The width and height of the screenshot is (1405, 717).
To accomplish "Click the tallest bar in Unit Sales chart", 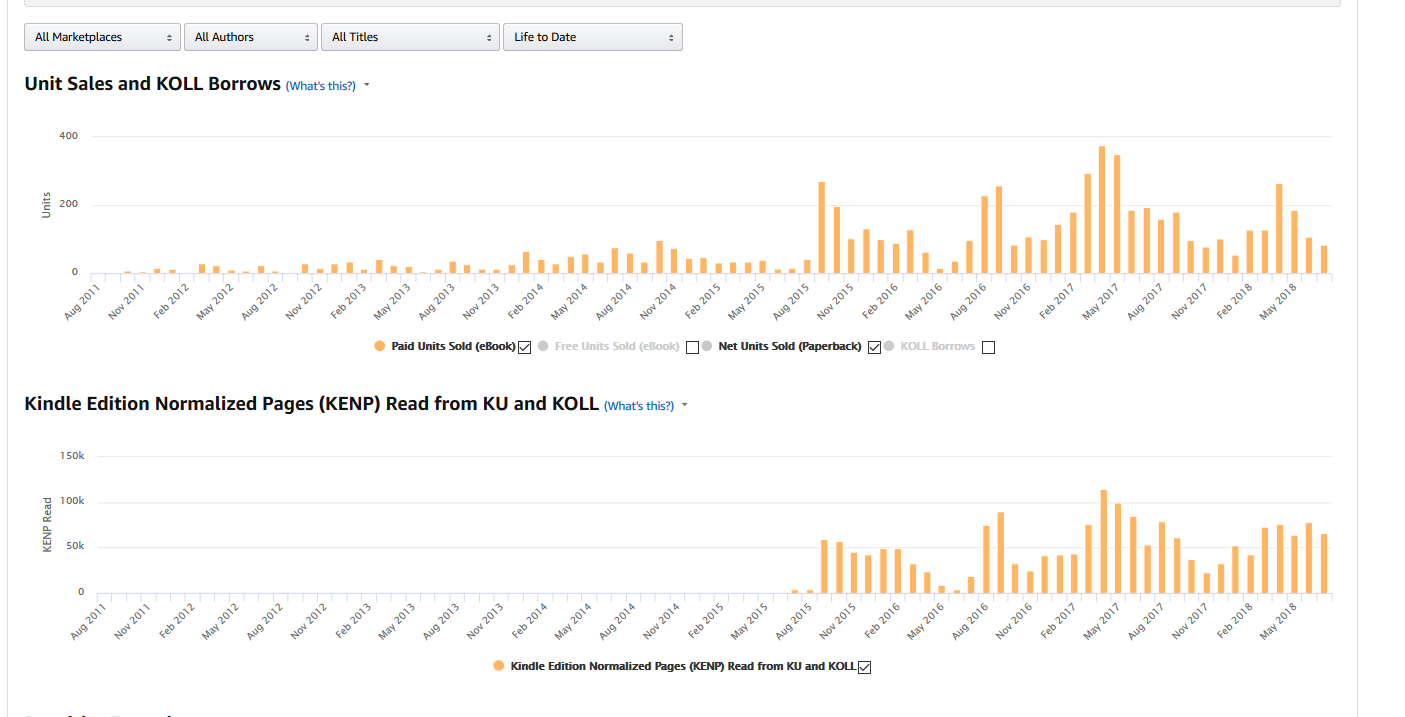I will [x=1102, y=210].
